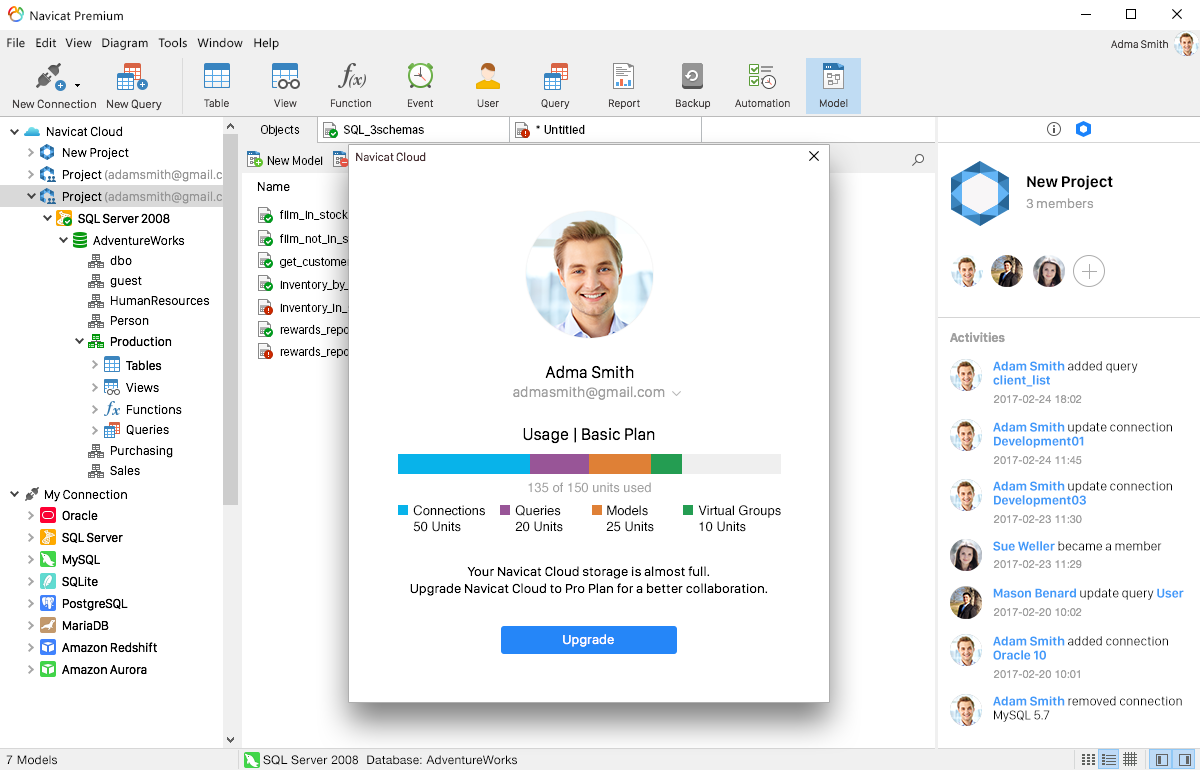Switch to the Untitled tab

(x=606, y=130)
